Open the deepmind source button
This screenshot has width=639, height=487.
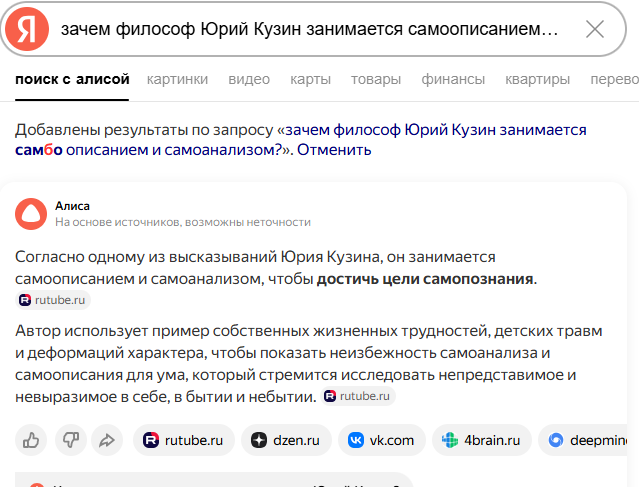pyautogui.click(x=583, y=440)
